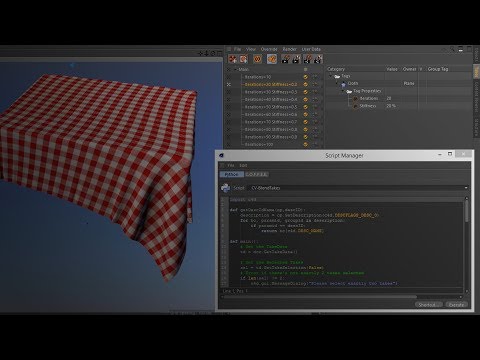Select the Main take row
Image resolution: width=480 pixels, height=360 pixels.
click(275, 70)
